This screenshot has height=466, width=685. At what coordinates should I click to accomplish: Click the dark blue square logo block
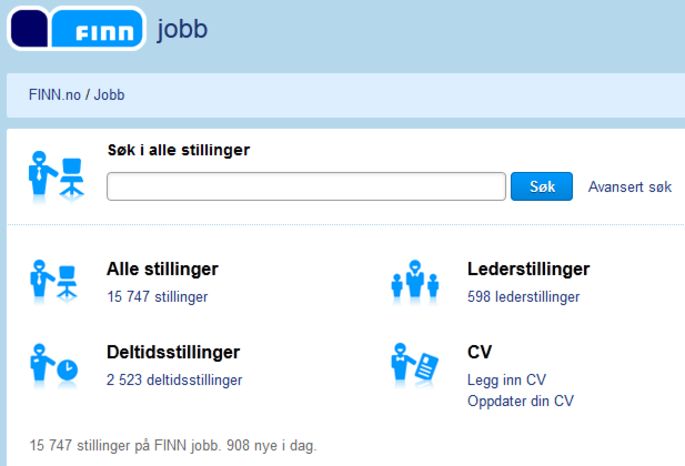tap(29, 29)
